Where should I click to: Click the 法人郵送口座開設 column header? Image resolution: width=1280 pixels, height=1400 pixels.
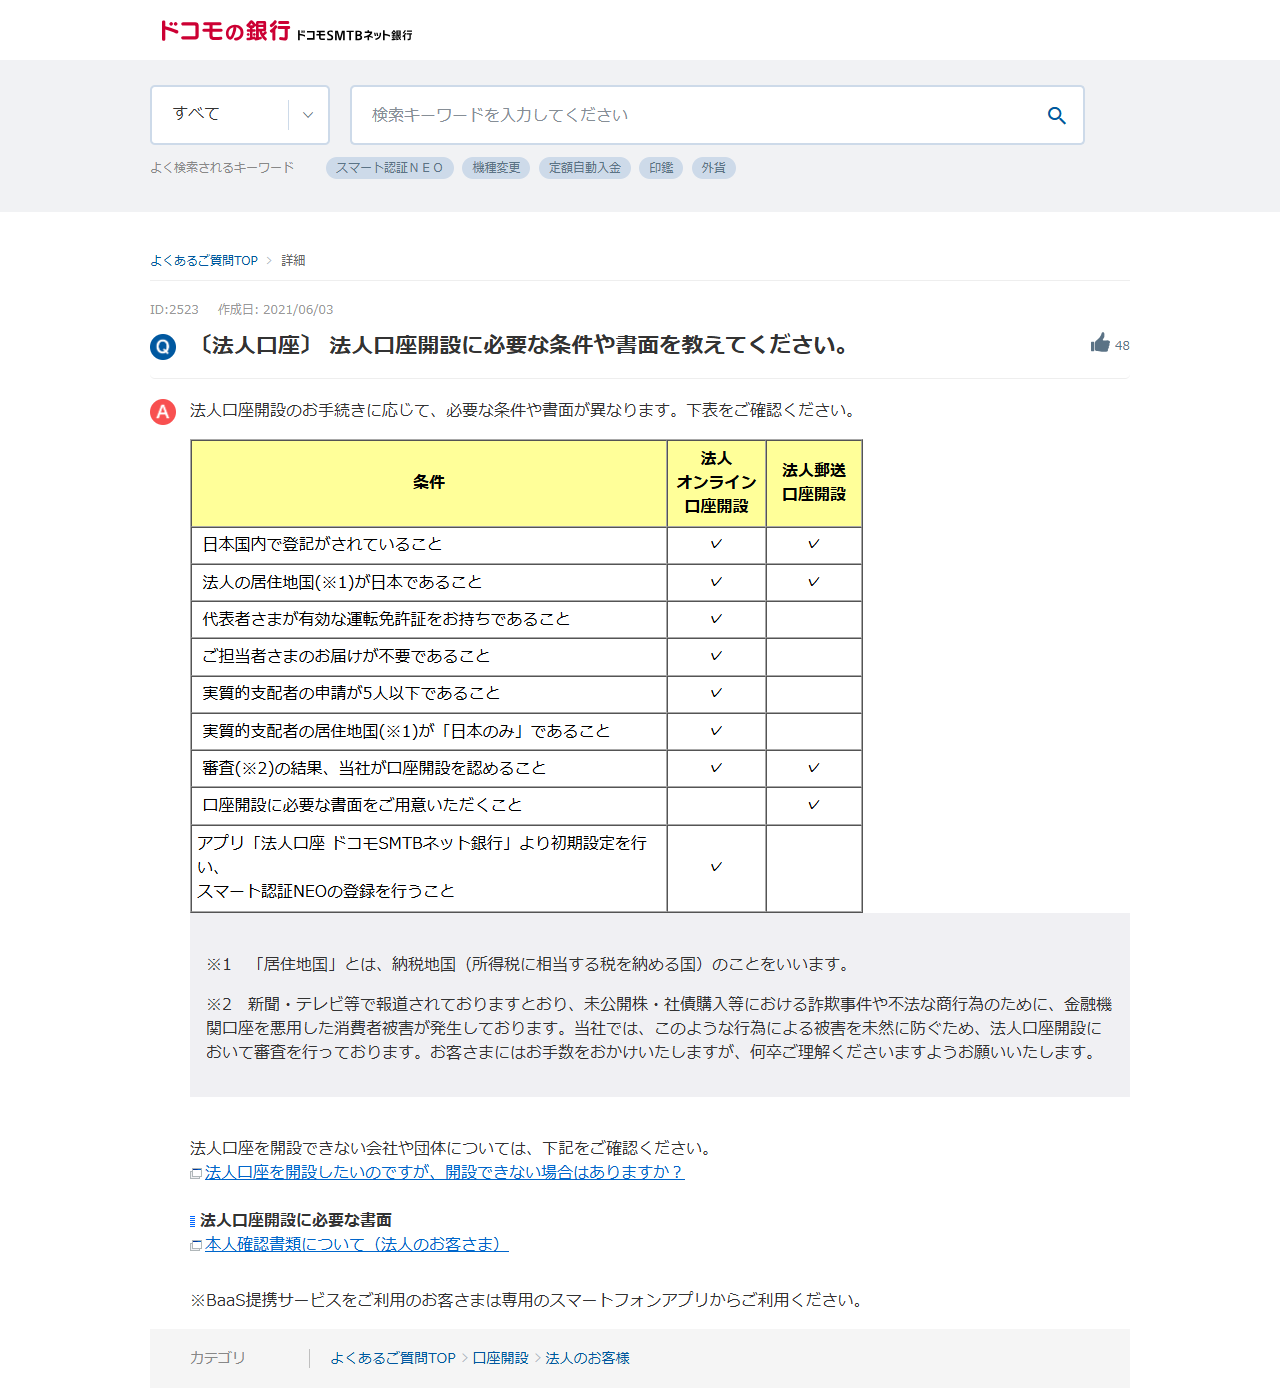coord(814,483)
